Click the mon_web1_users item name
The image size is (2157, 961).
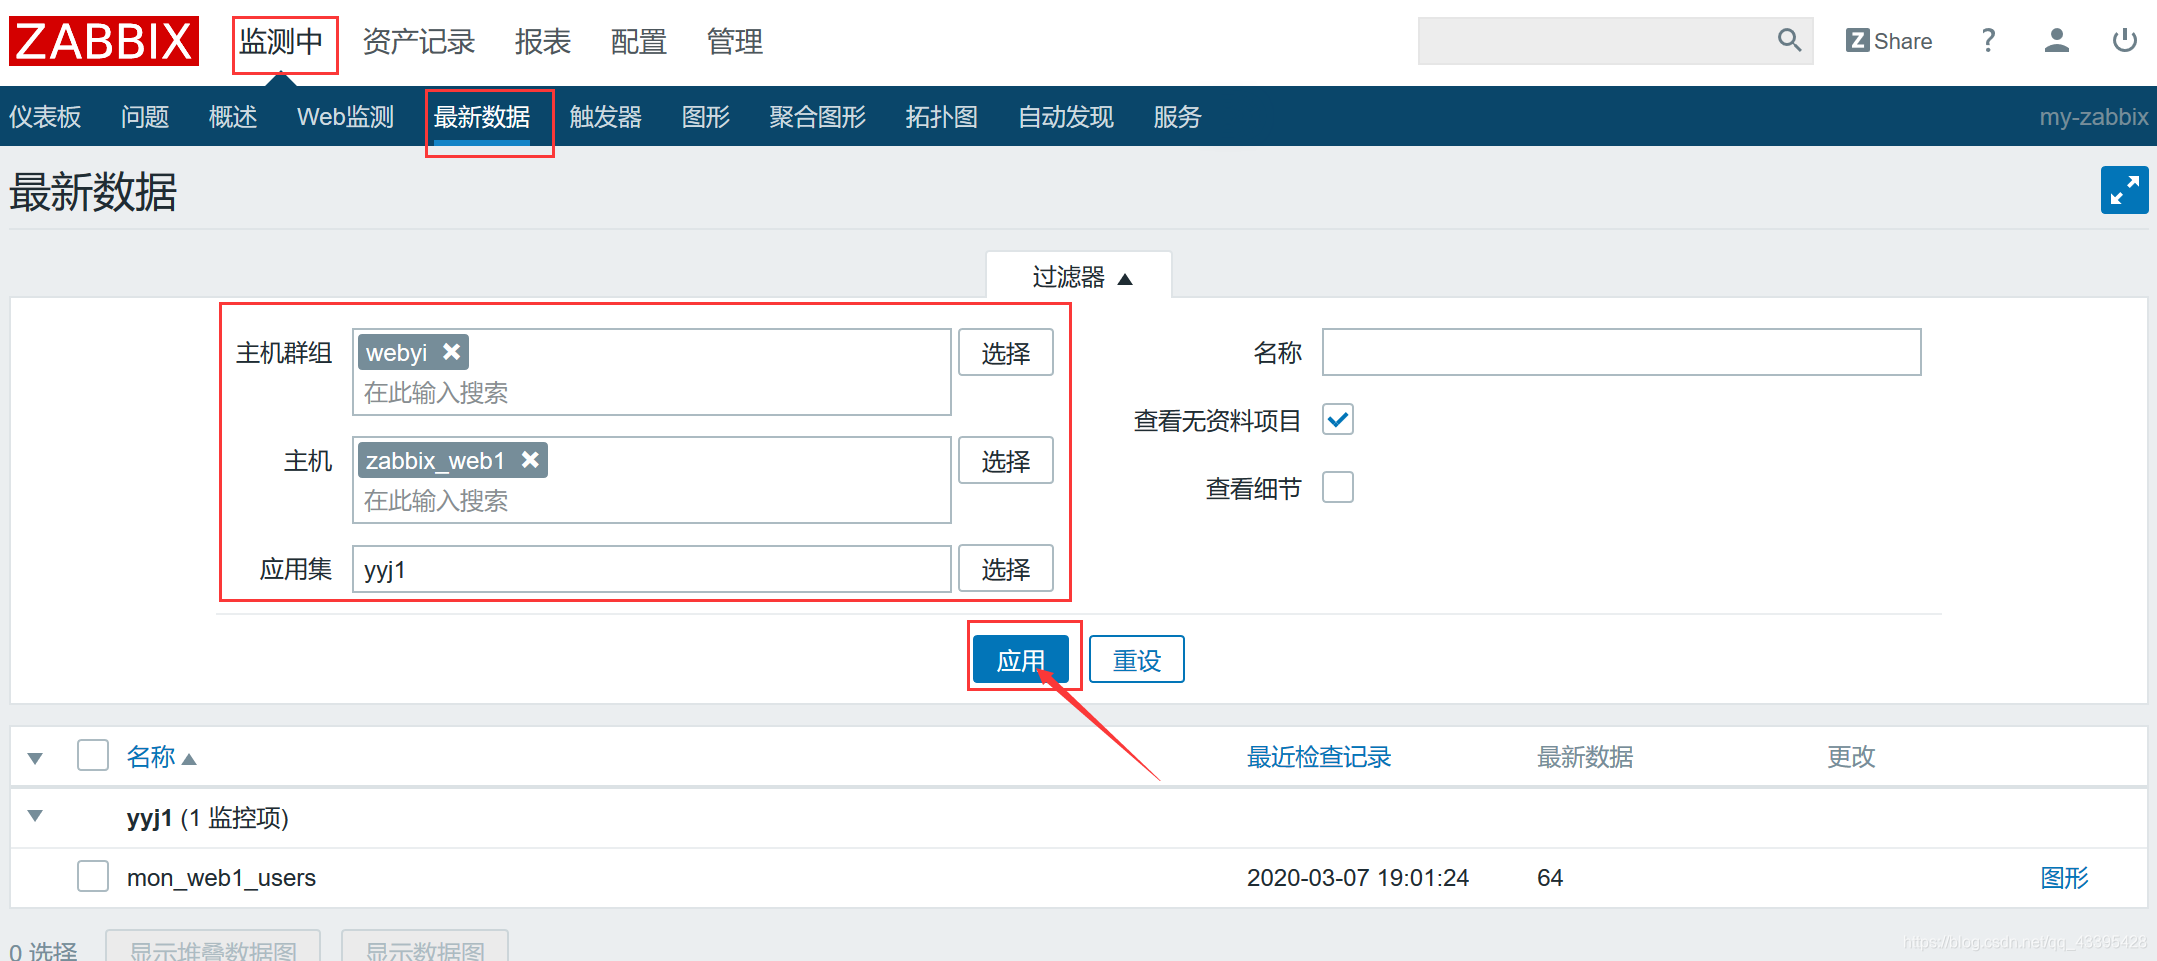pyautogui.click(x=221, y=877)
